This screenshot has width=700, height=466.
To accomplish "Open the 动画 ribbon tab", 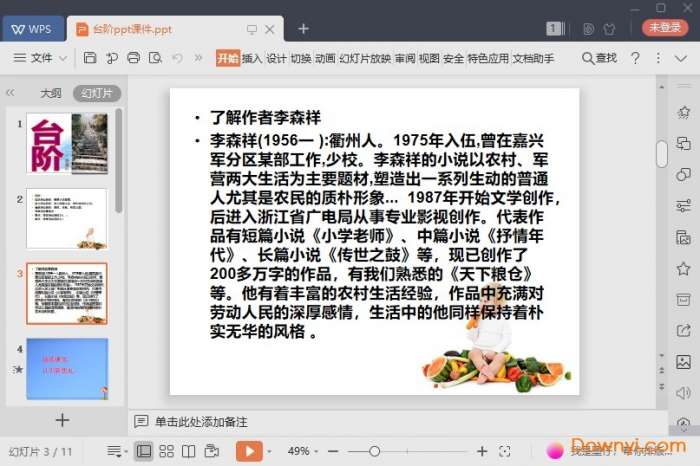I will tap(325, 58).
